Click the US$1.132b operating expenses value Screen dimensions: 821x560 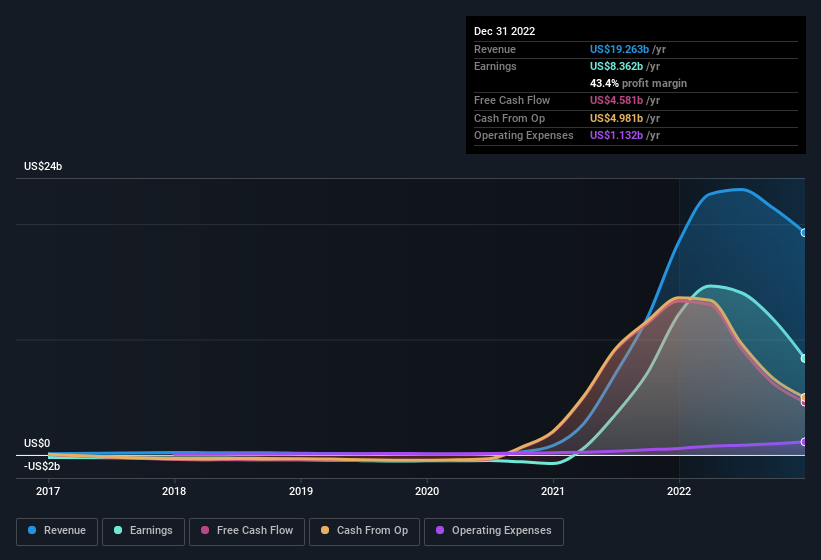(x=616, y=136)
